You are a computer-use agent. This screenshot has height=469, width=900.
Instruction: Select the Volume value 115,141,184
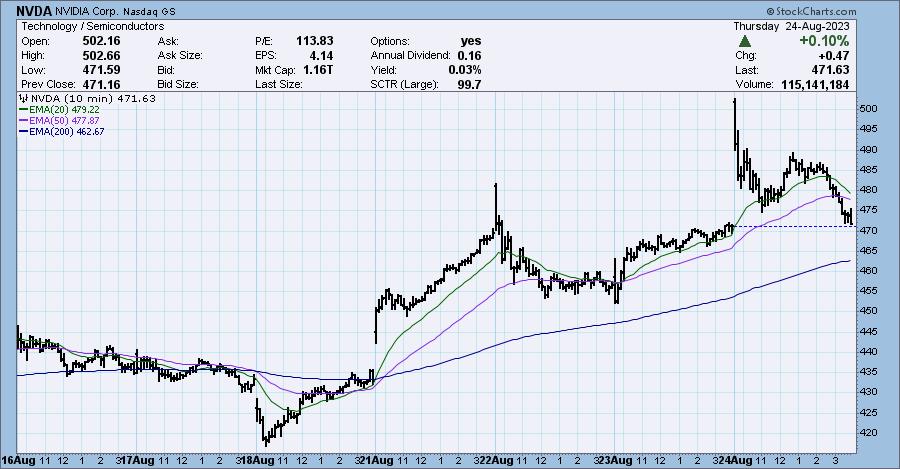(815, 84)
